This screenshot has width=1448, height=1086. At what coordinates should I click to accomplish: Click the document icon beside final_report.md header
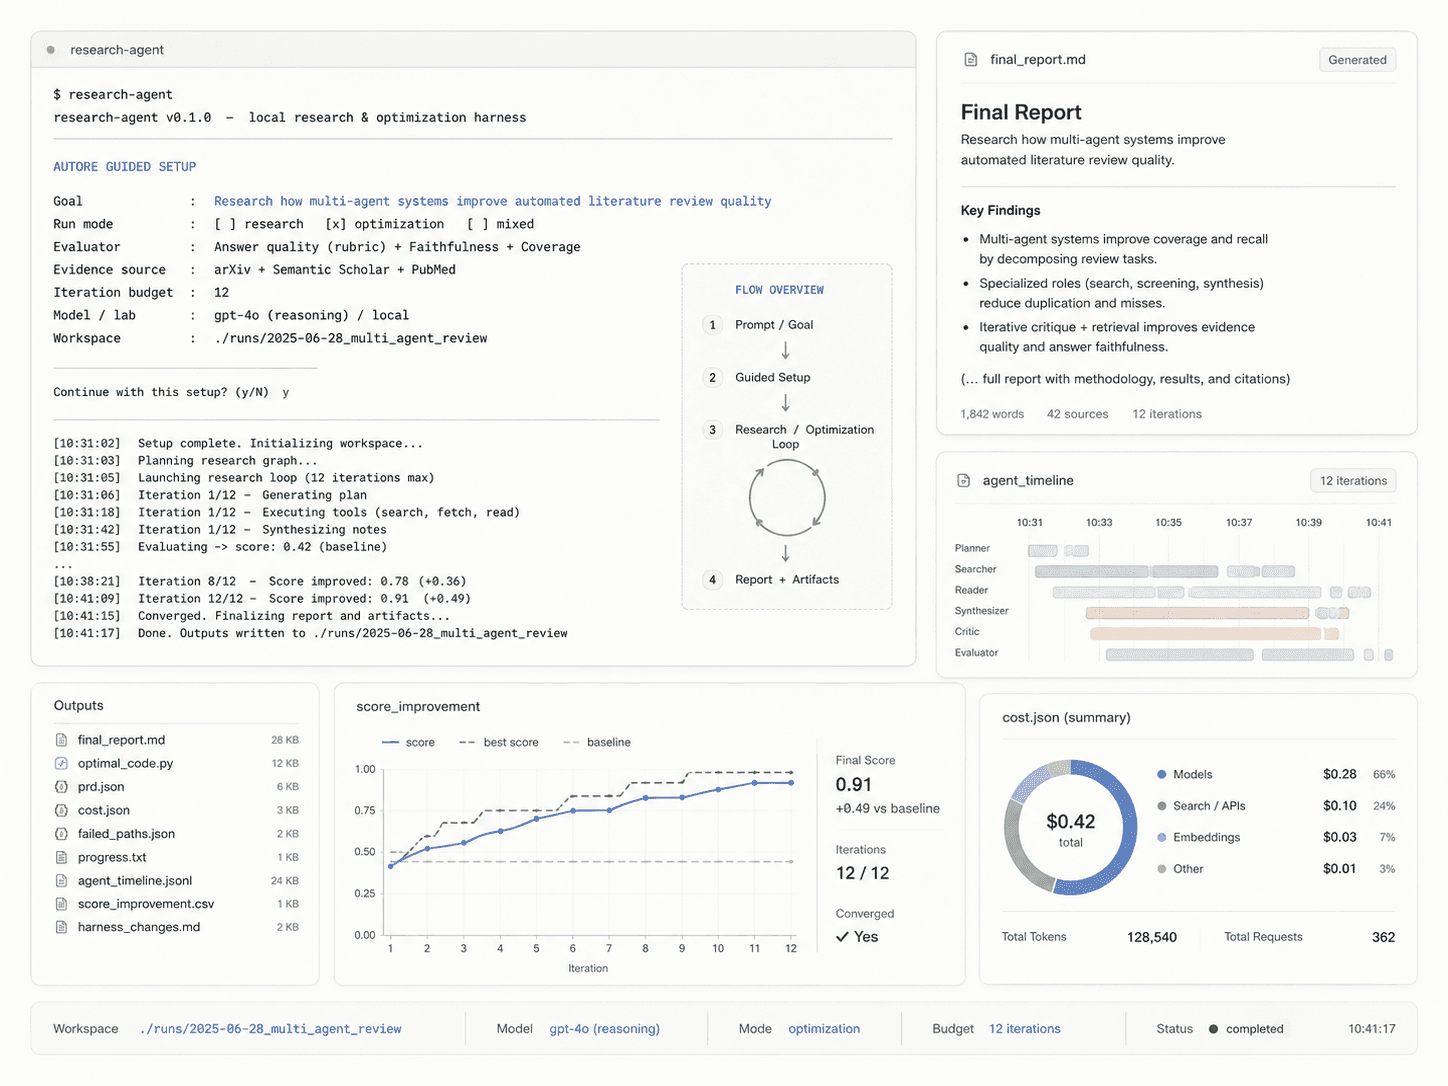(970, 60)
